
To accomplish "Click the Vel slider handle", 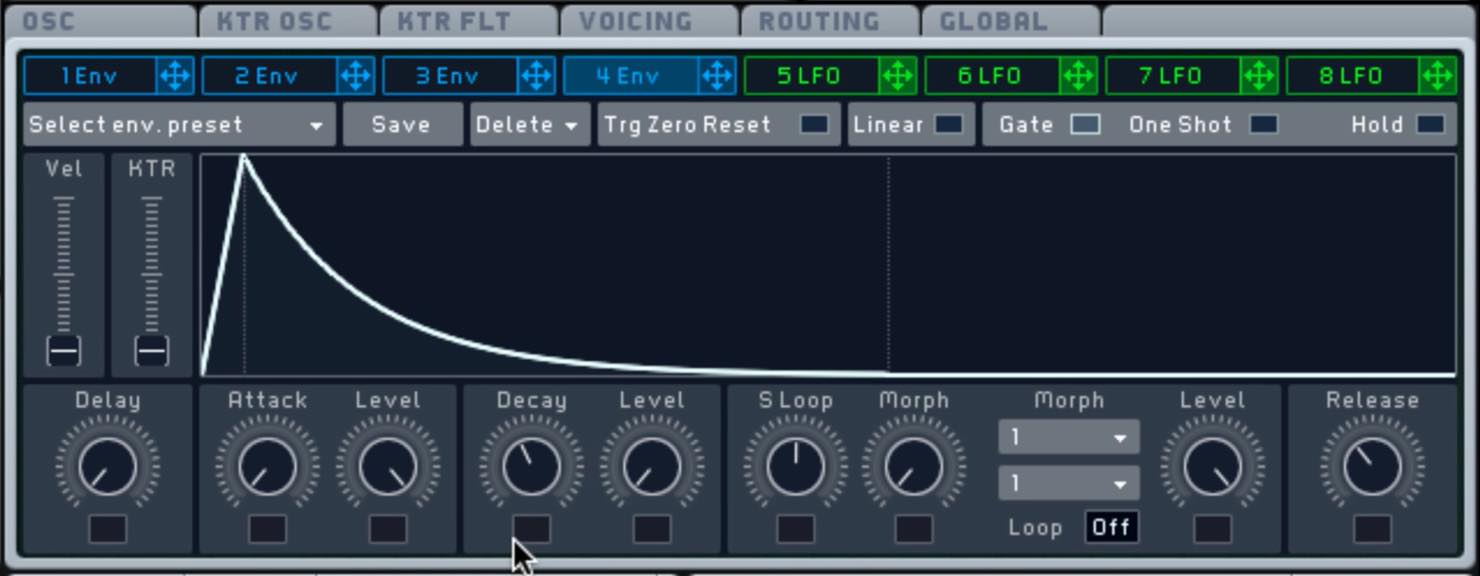I will (x=64, y=351).
